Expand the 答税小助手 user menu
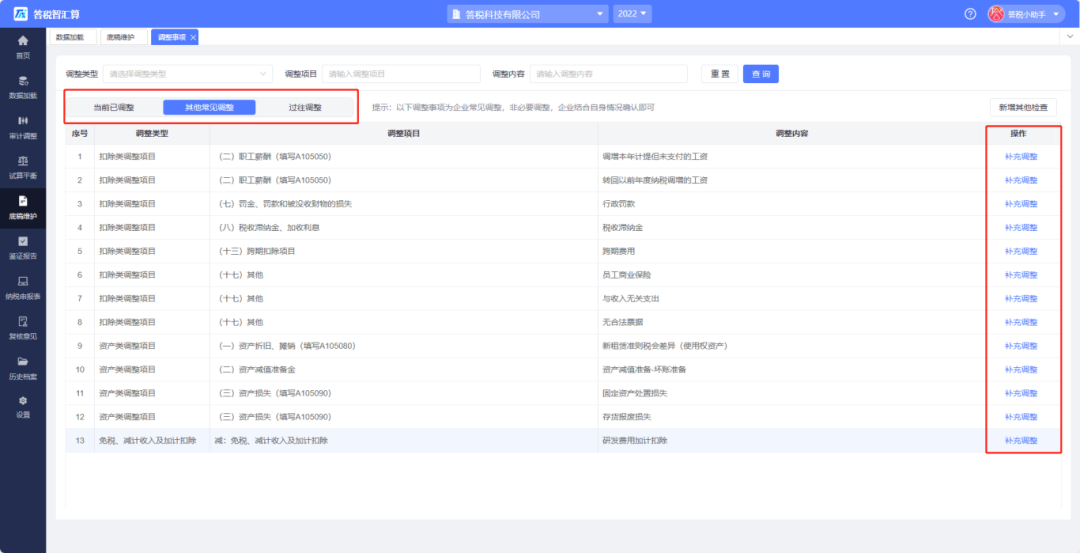Screen dimensions: 1080x553 click(x=1056, y=14)
